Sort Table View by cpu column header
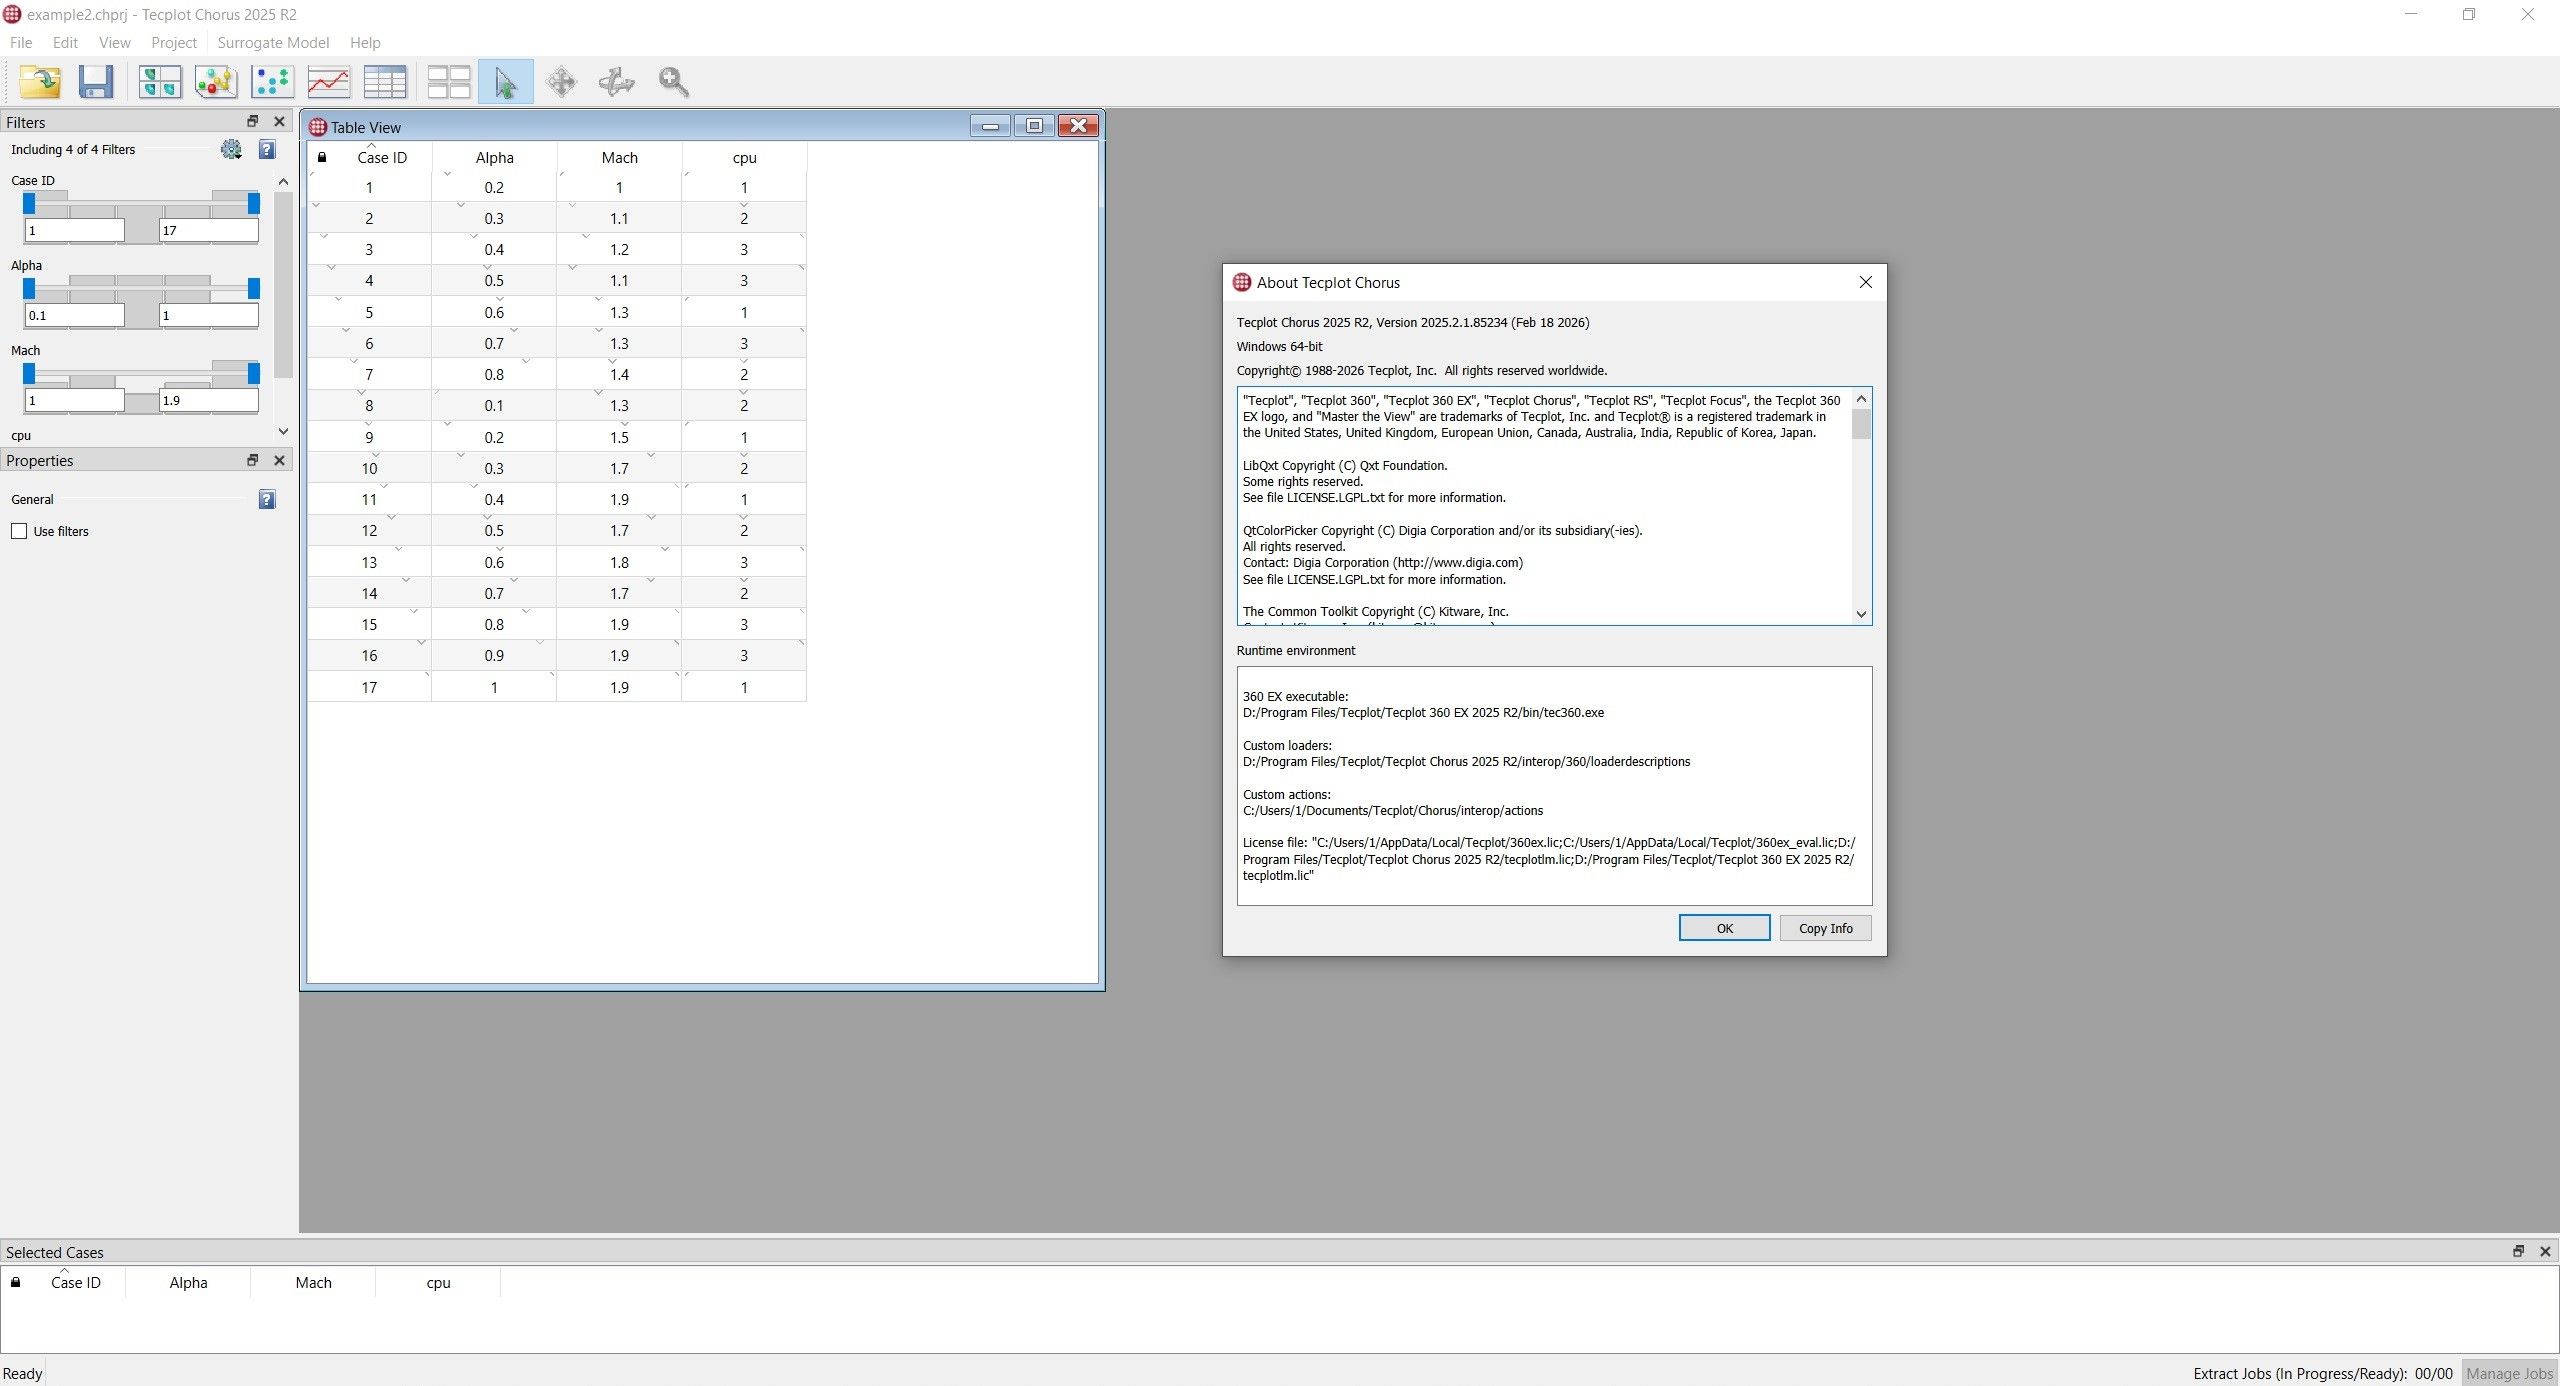The image size is (2560, 1386). click(744, 158)
